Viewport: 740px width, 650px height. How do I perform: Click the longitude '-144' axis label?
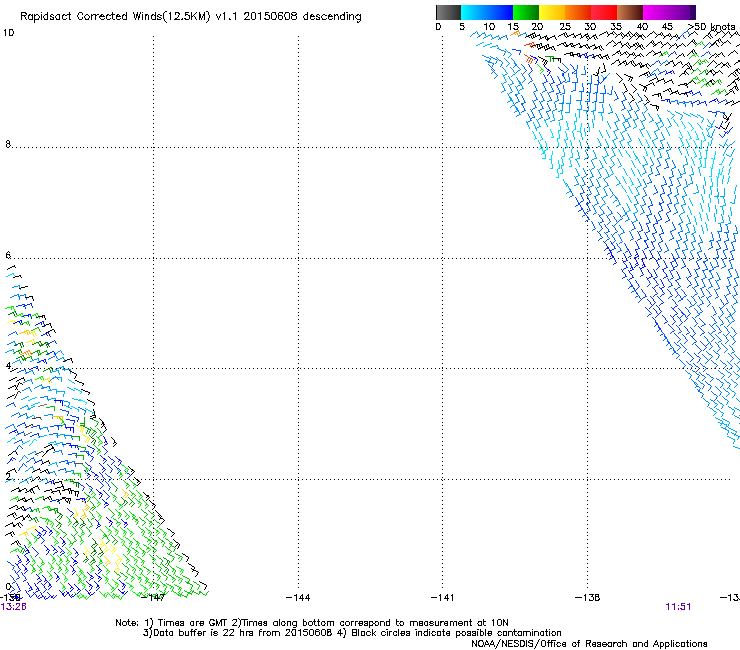[x=298, y=598]
